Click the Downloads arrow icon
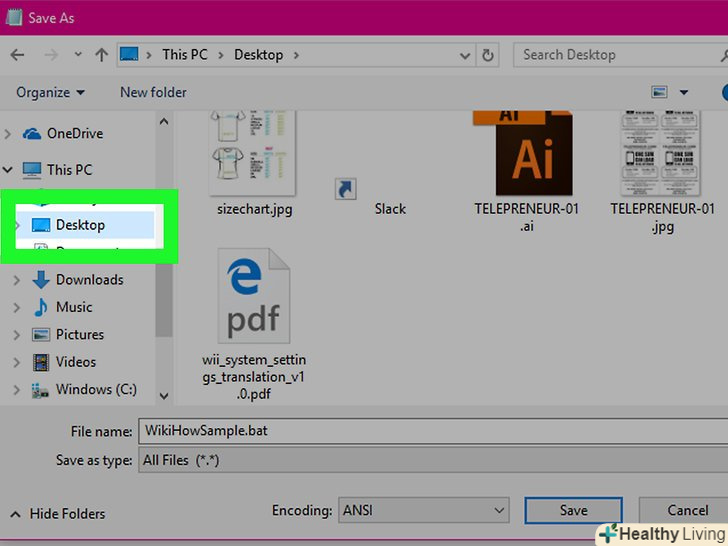728x546 pixels. [x=41, y=280]
